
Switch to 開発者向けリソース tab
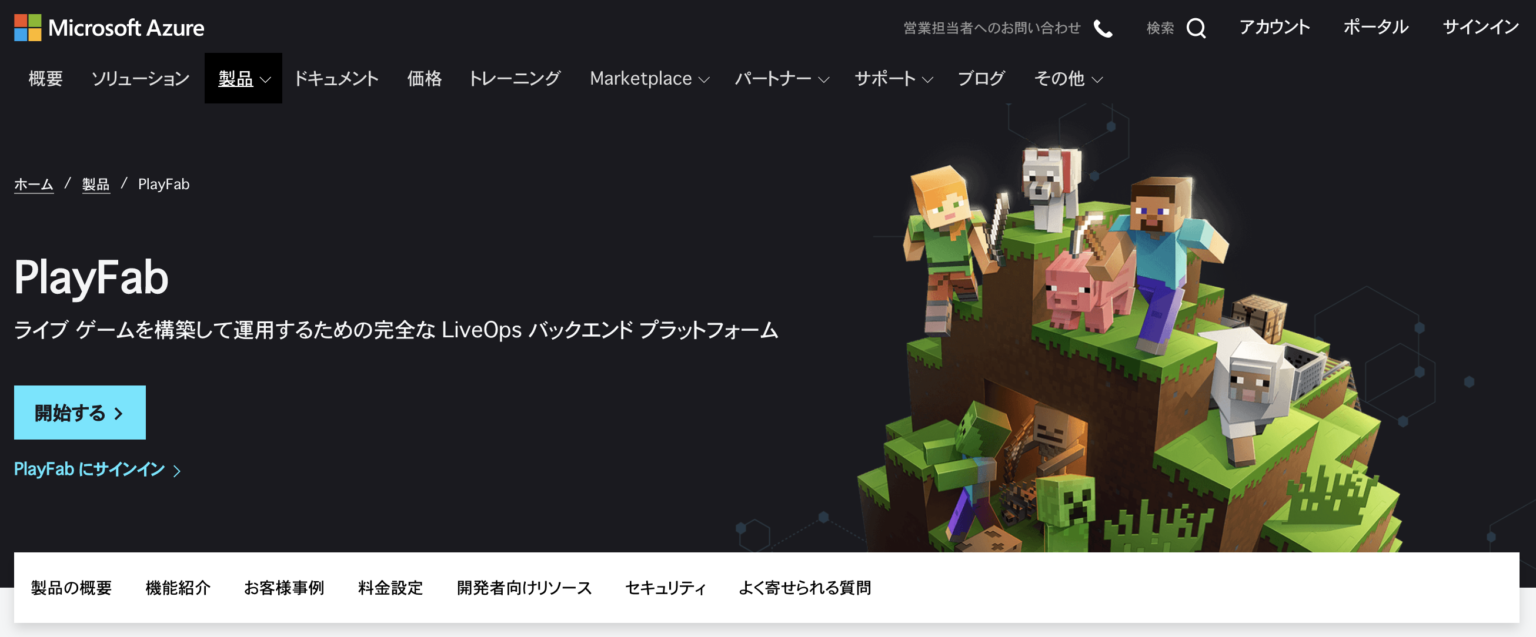[x=524, y=588]
